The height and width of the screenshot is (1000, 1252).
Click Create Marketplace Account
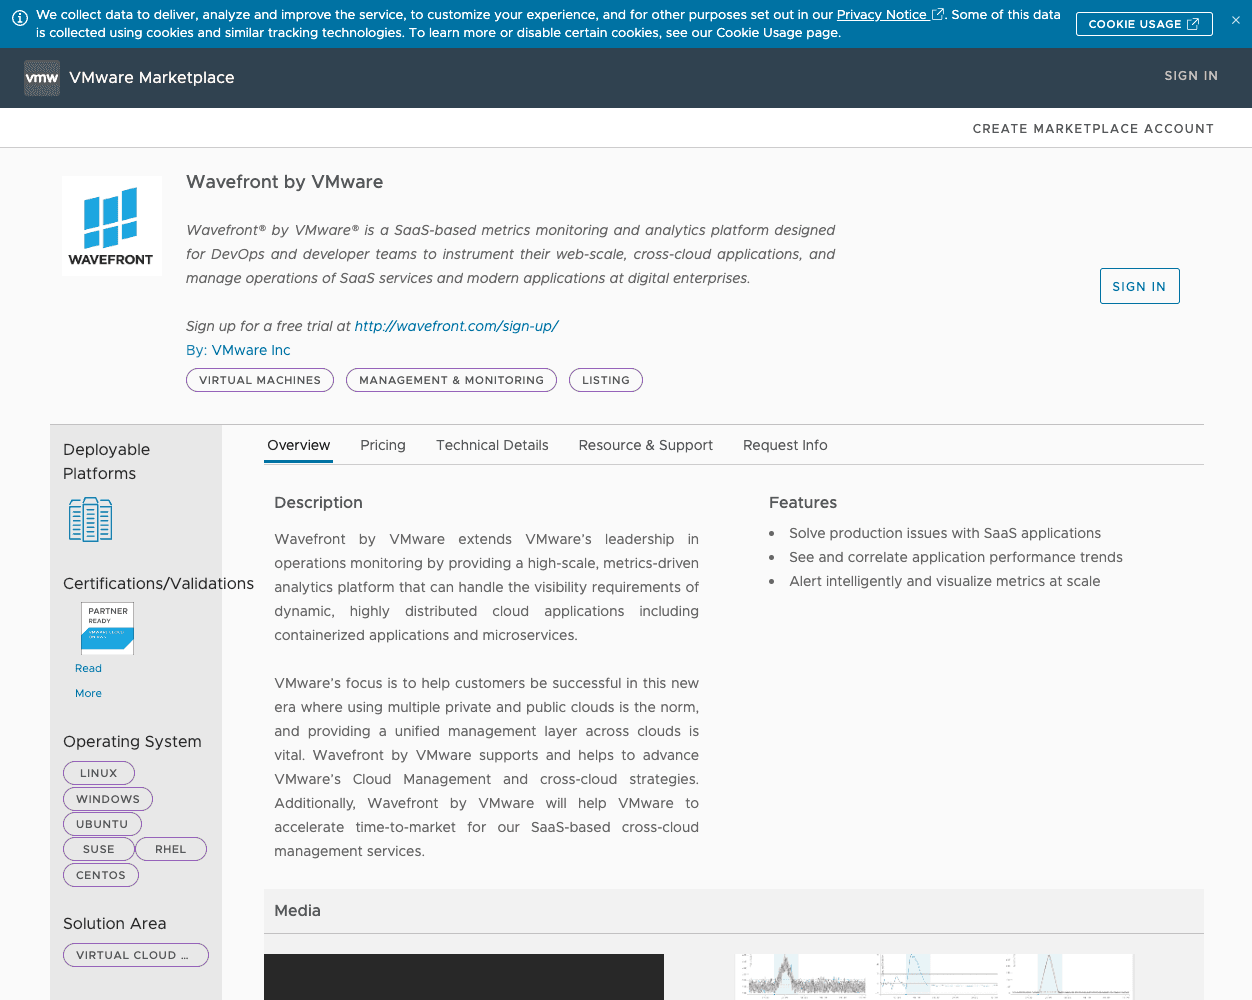(1093, 129)
